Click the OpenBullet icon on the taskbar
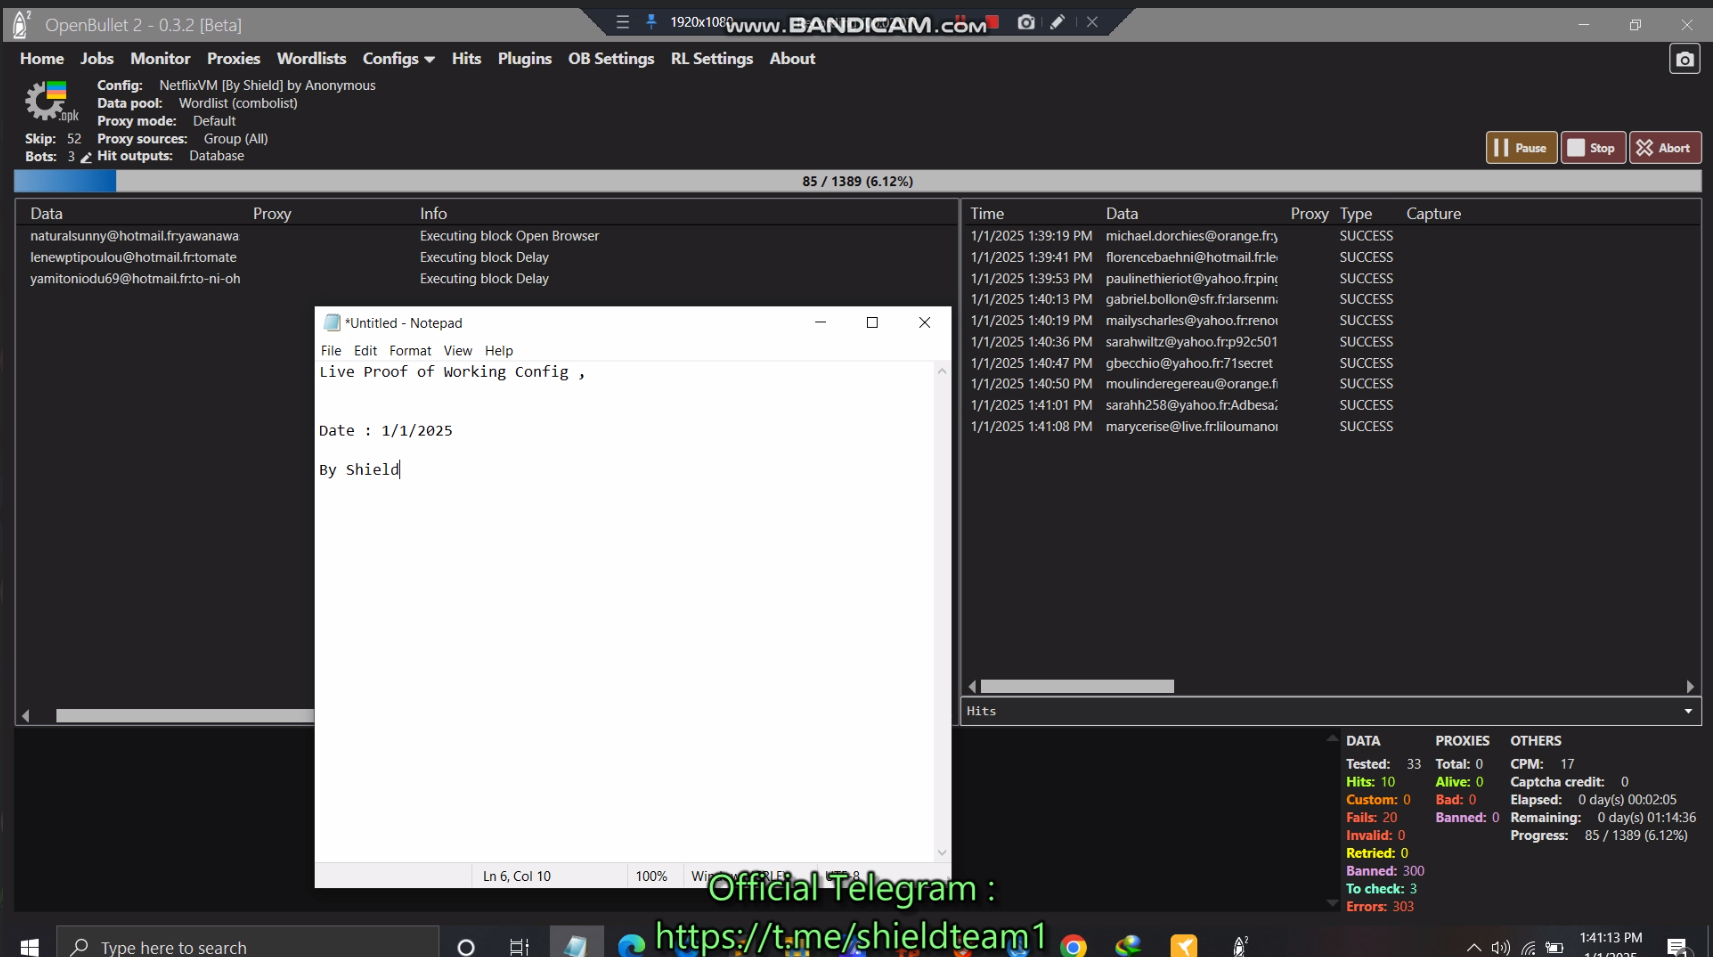 1240,946
